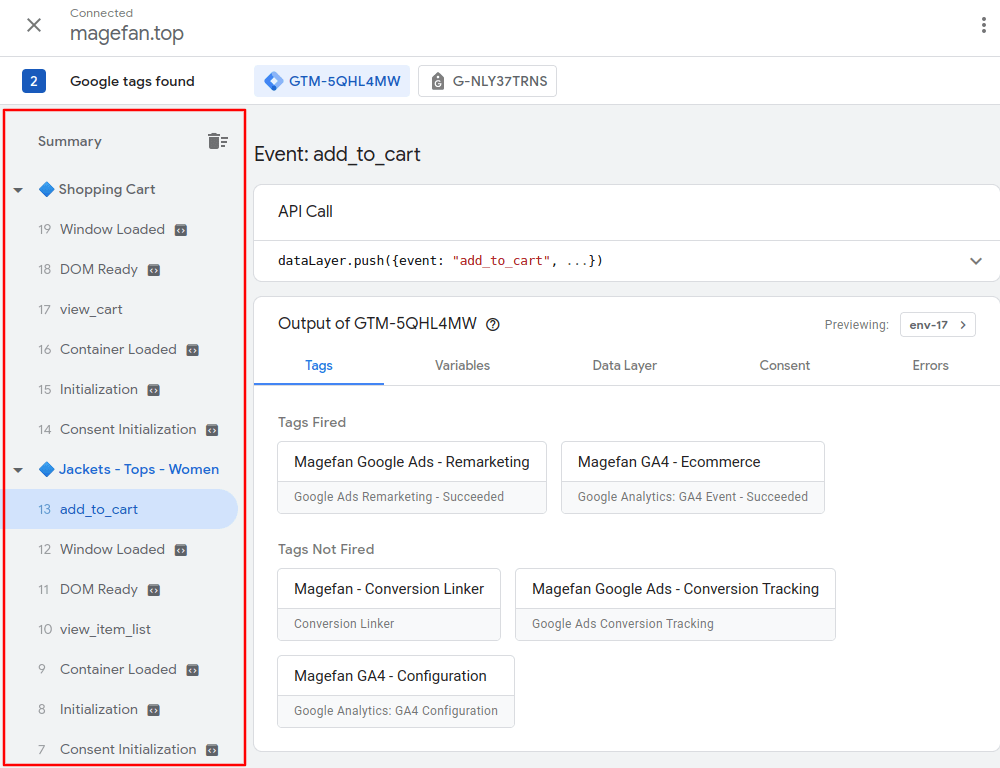Click the magefan.top connected domain title
The height and width of the screenshot is (768, 1000).
[x=127, y=33]
